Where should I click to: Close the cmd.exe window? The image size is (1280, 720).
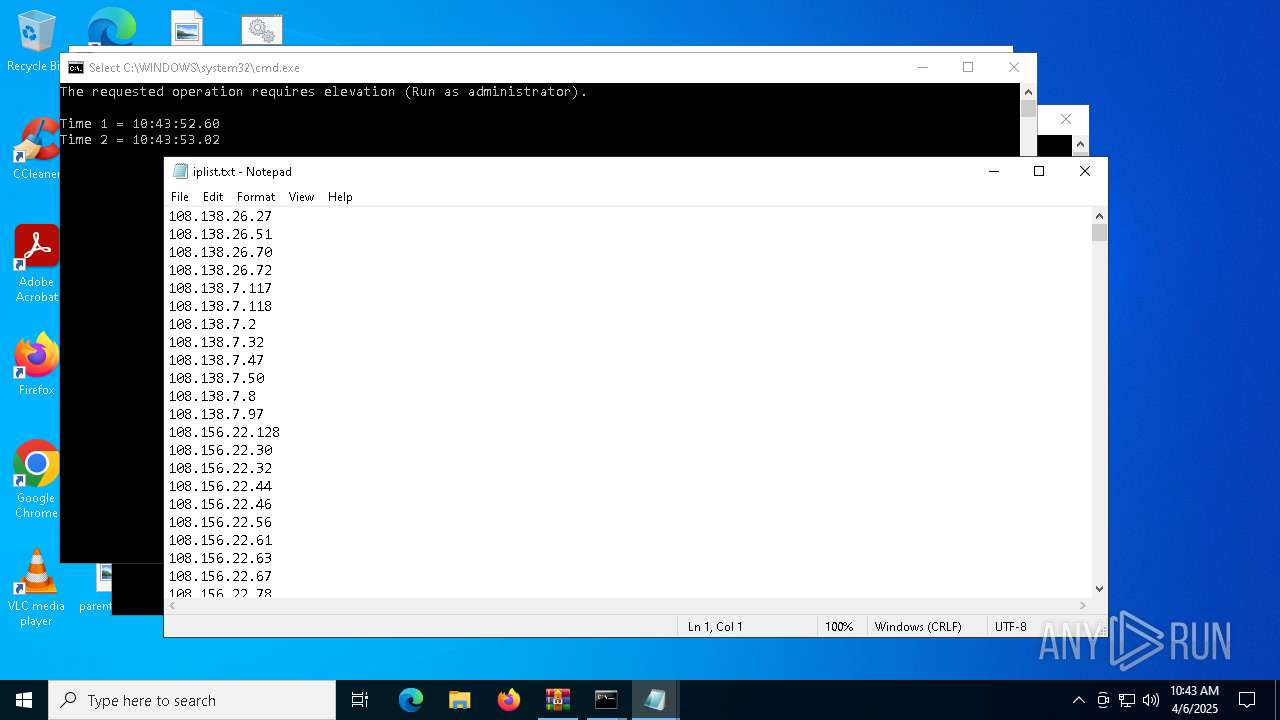1014,67
